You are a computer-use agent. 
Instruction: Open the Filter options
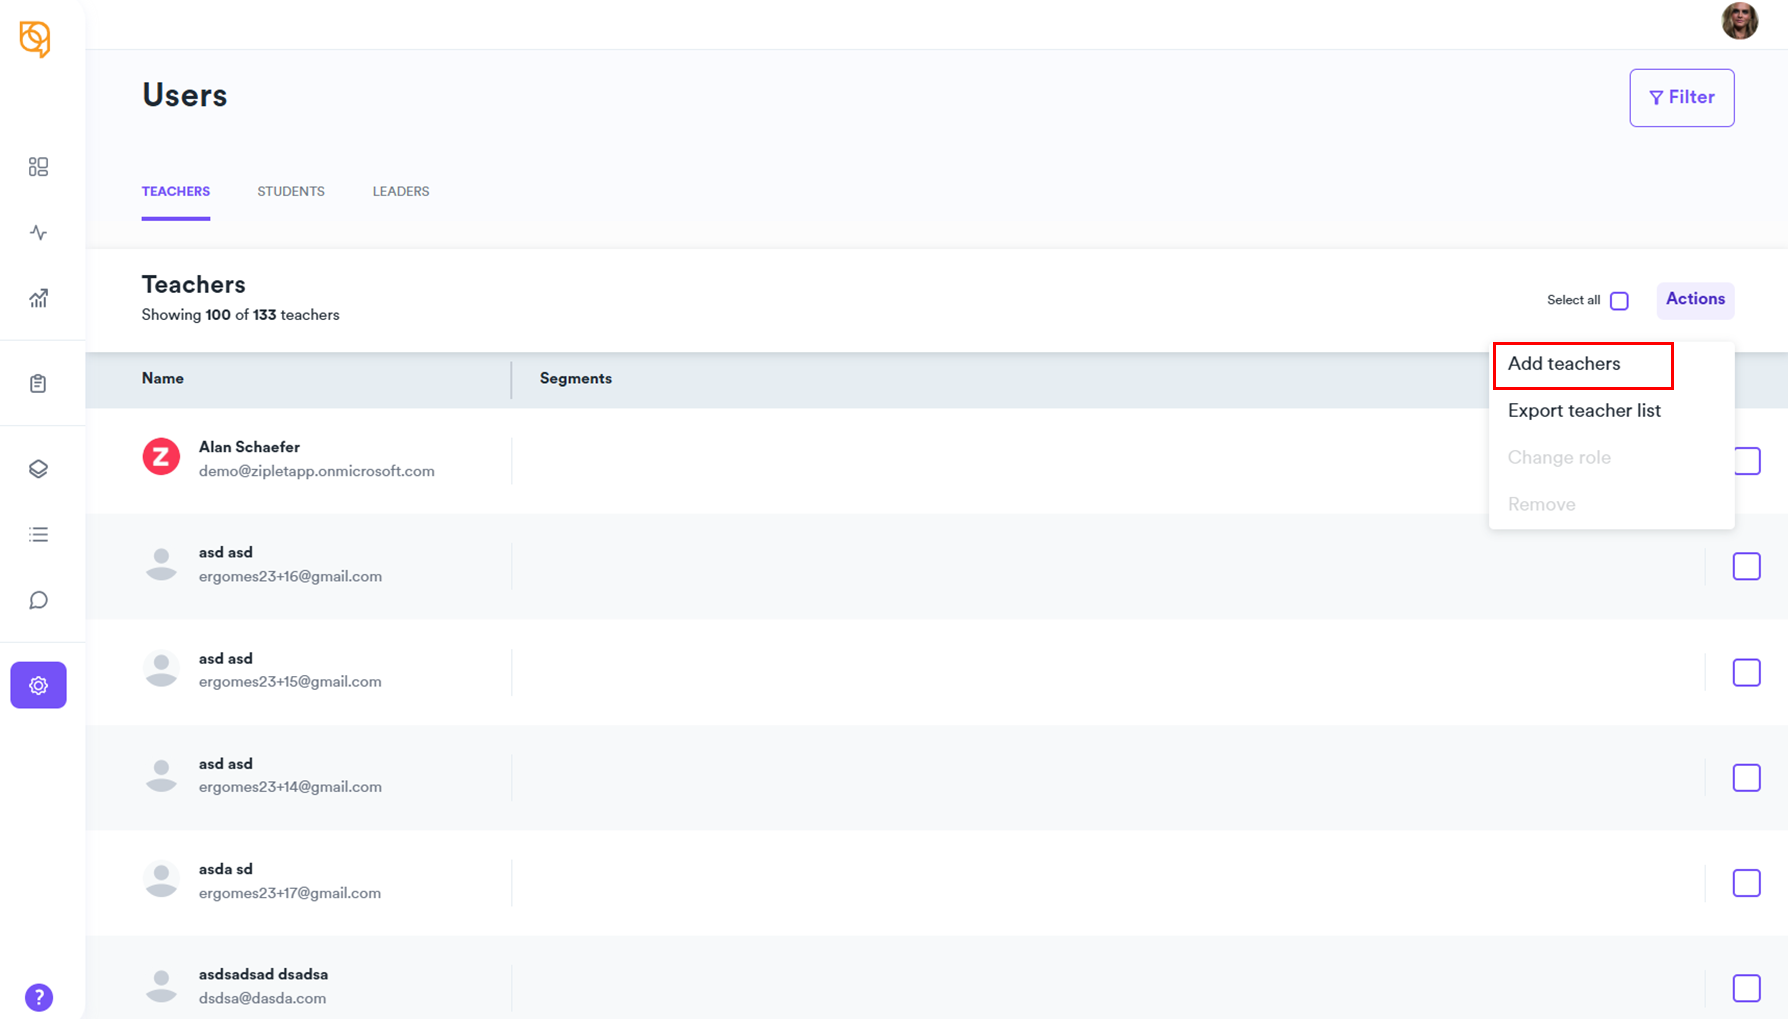[1681, 97]
